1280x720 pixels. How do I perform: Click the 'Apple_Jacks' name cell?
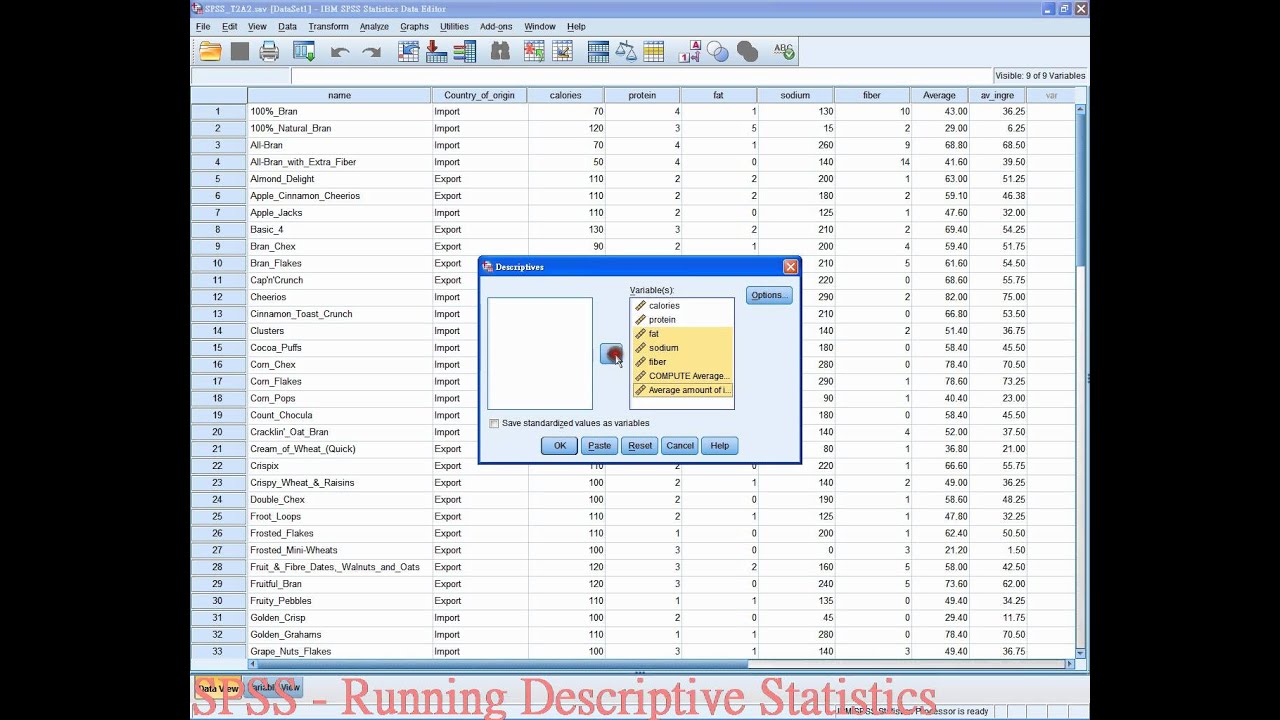(x=339, y=213)
